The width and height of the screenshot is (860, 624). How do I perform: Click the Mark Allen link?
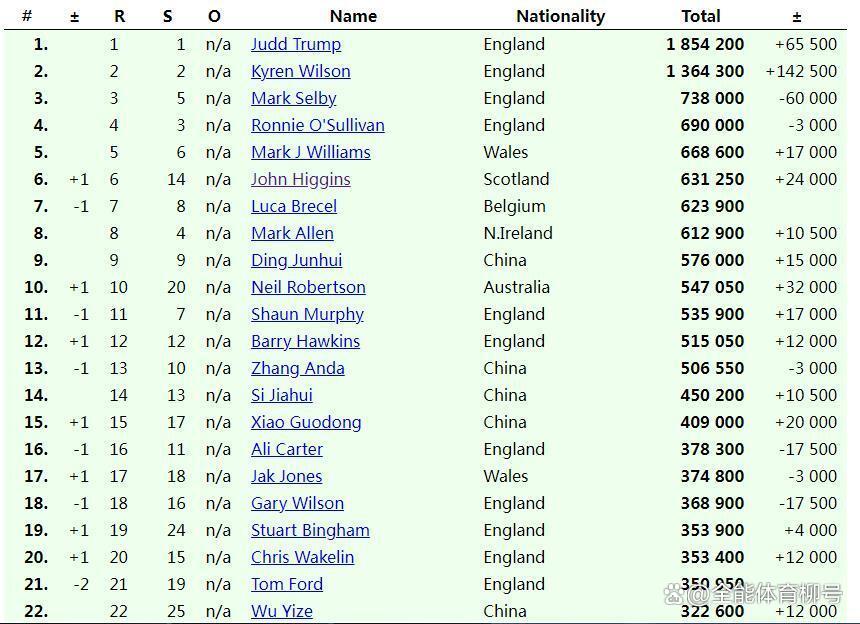point(292,233)
